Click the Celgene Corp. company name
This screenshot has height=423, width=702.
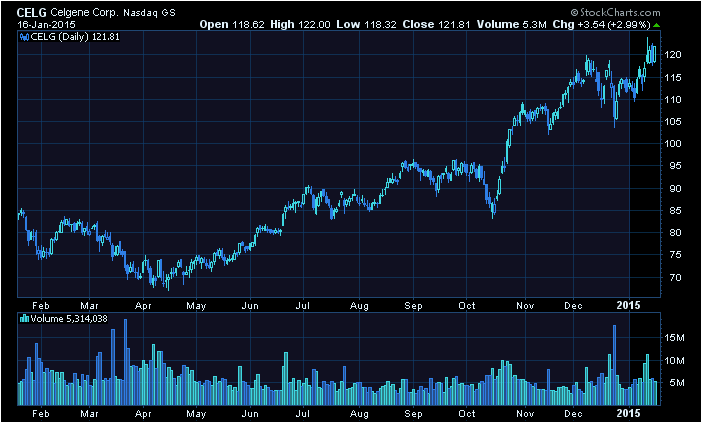coord(85,13)
